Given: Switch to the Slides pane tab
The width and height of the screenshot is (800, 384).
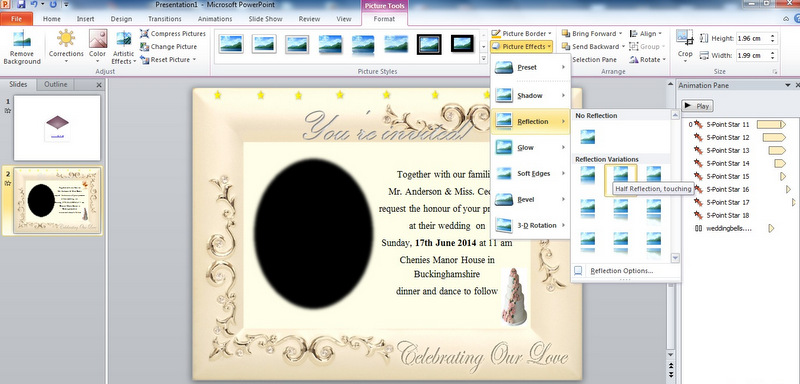Looking at the screenshot, I should point(18,85).
